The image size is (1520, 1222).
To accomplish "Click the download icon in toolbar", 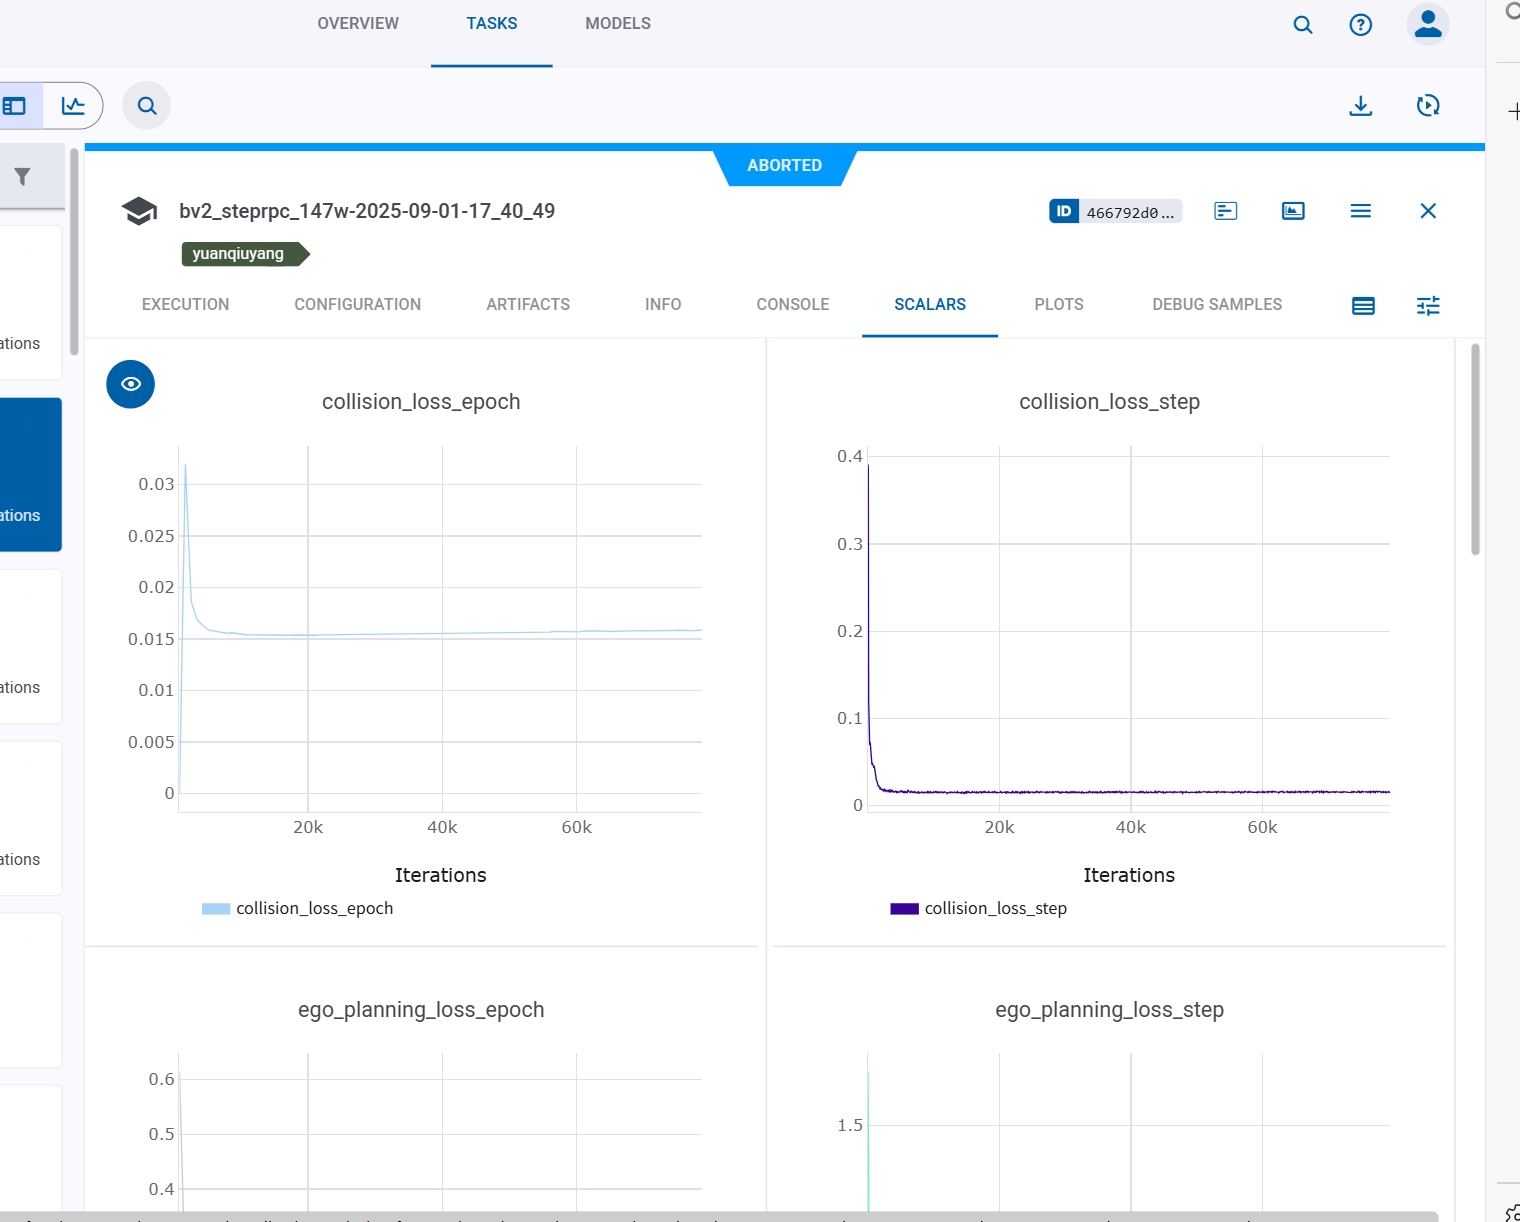I will point(1361,106).
